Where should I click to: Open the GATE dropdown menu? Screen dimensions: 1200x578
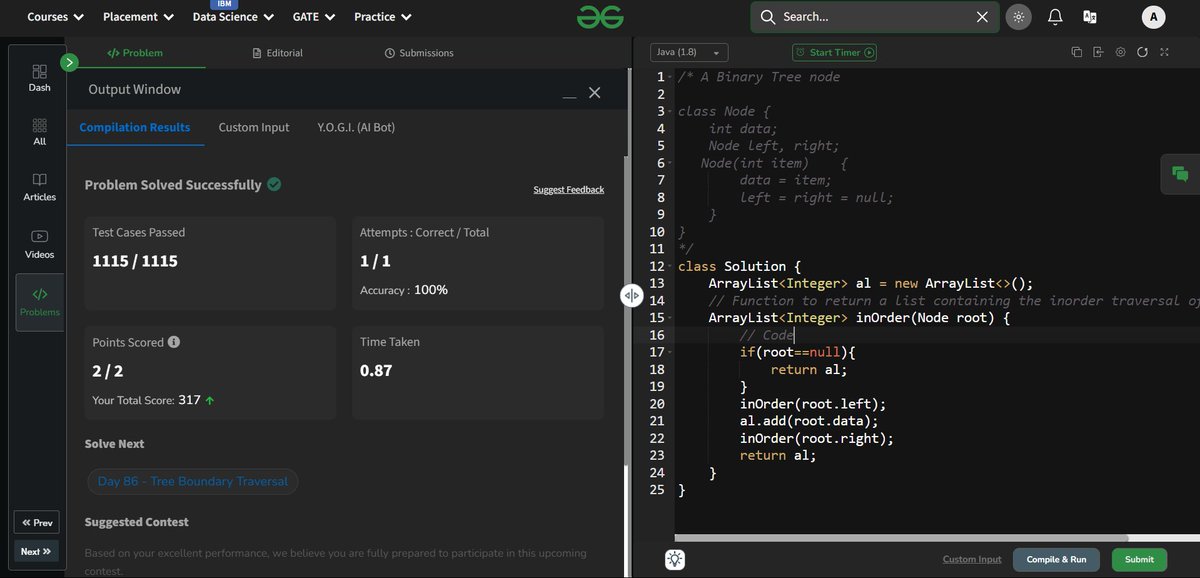tap(314, 17)
